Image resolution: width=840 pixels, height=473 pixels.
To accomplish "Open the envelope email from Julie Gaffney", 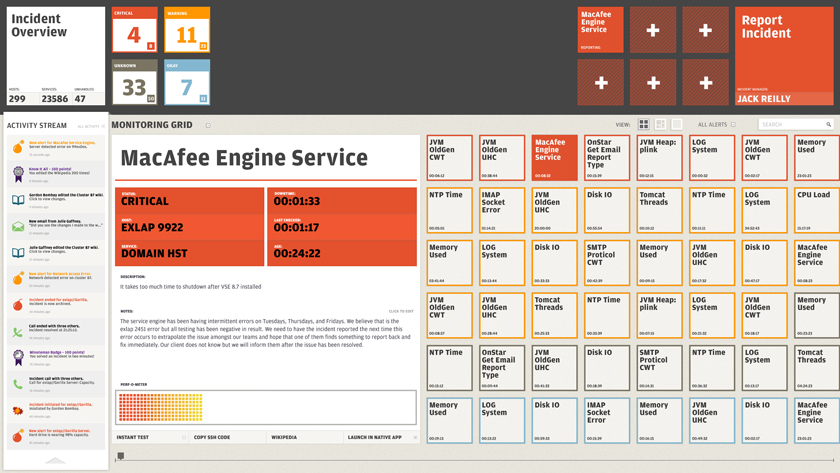I will 56,226.
